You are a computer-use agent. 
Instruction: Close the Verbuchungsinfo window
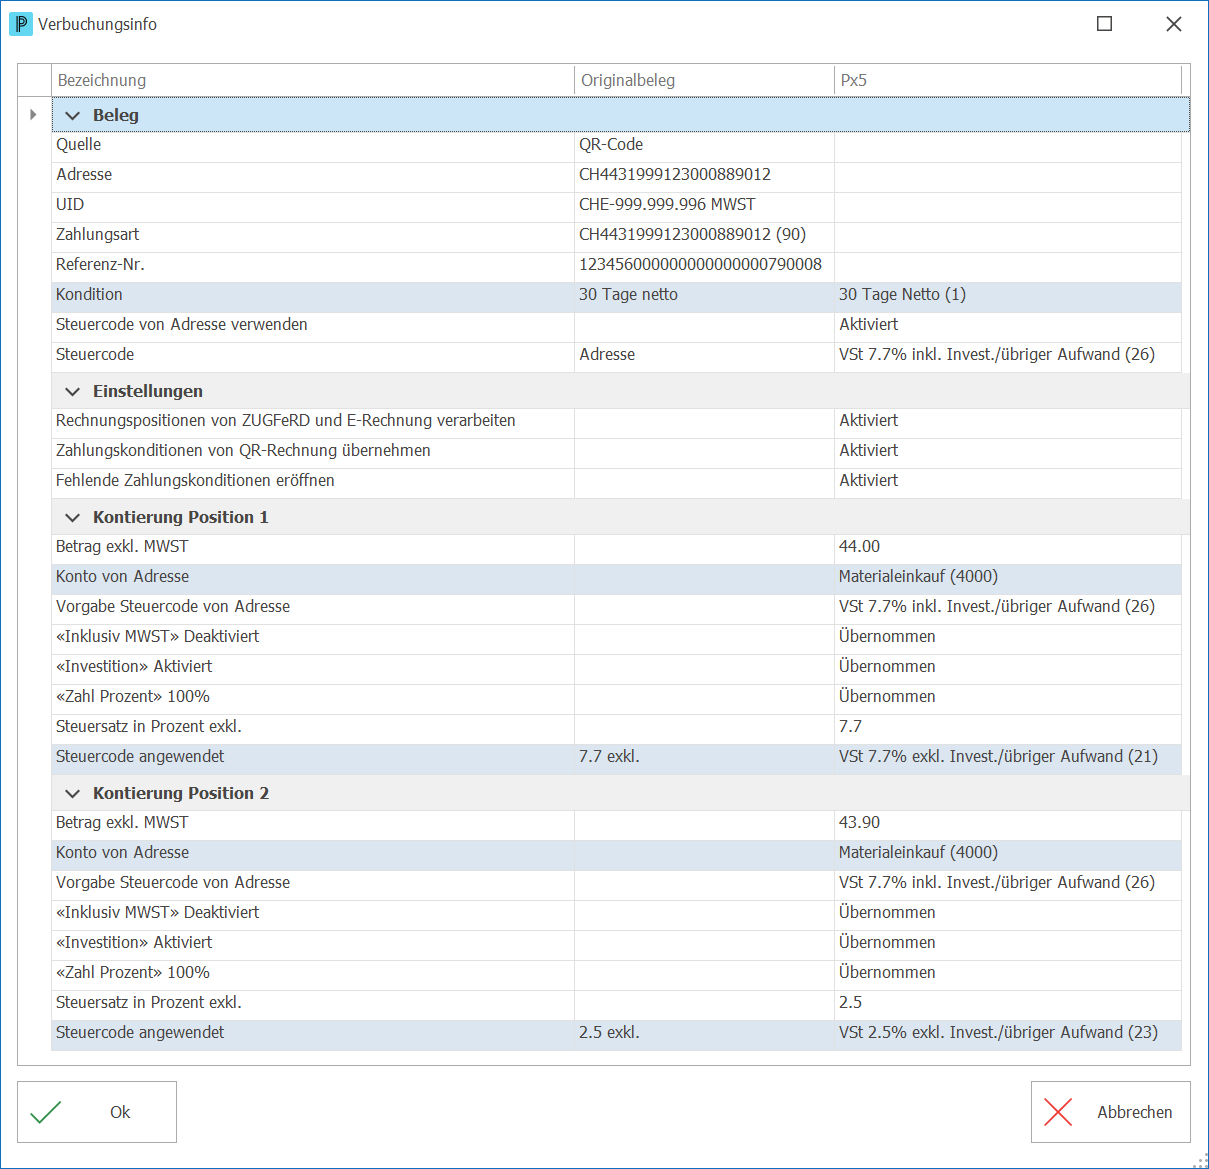coord(1174,24)
